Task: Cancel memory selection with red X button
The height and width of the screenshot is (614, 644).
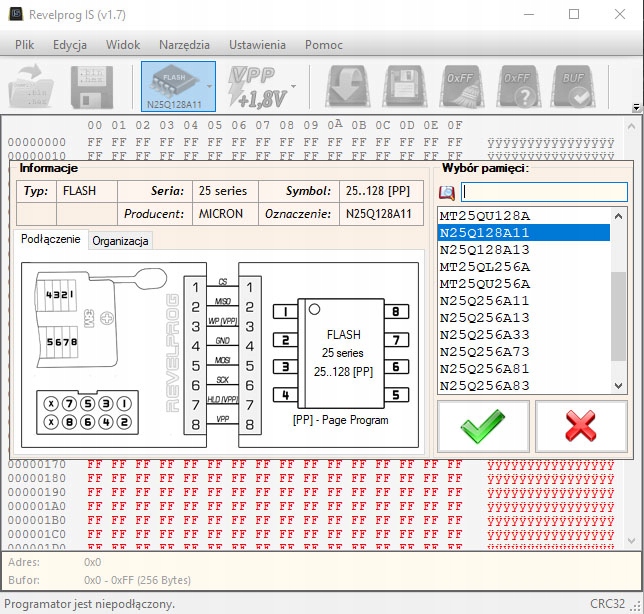Action: (x=581, y=427)
